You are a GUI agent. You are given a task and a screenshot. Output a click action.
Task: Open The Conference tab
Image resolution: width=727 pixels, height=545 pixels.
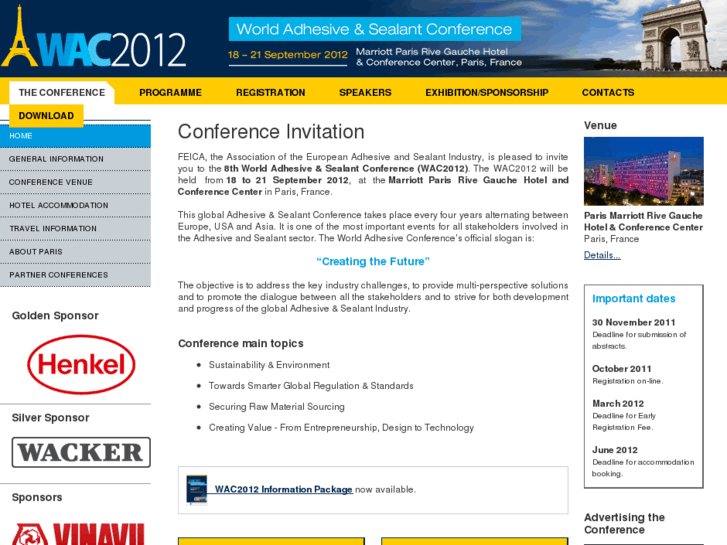pos(62,93)
